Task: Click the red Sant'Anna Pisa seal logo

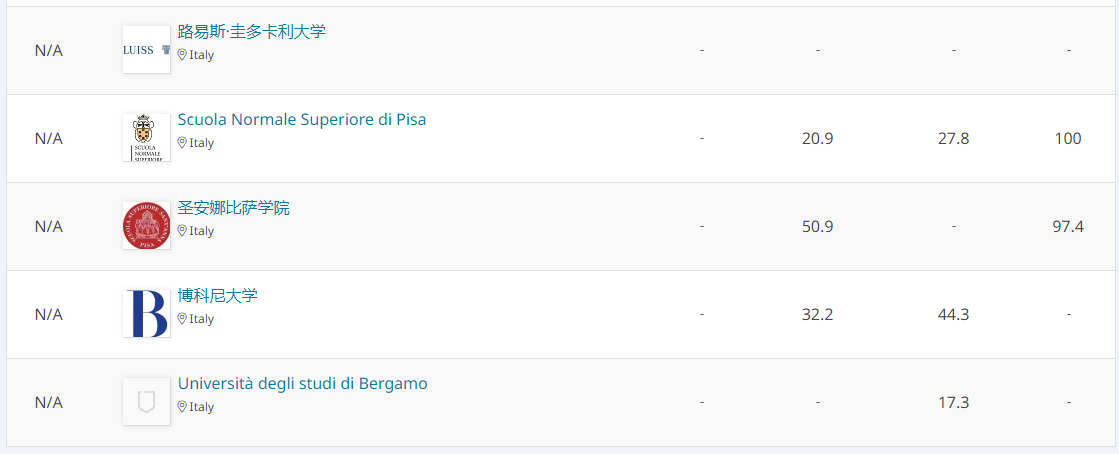Action: pos(146,226)
